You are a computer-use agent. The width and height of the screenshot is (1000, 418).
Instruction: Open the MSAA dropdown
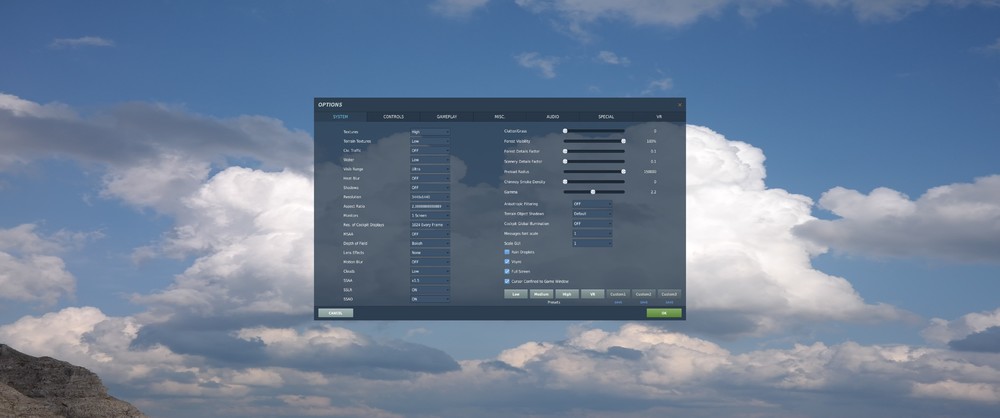[430, 234]
